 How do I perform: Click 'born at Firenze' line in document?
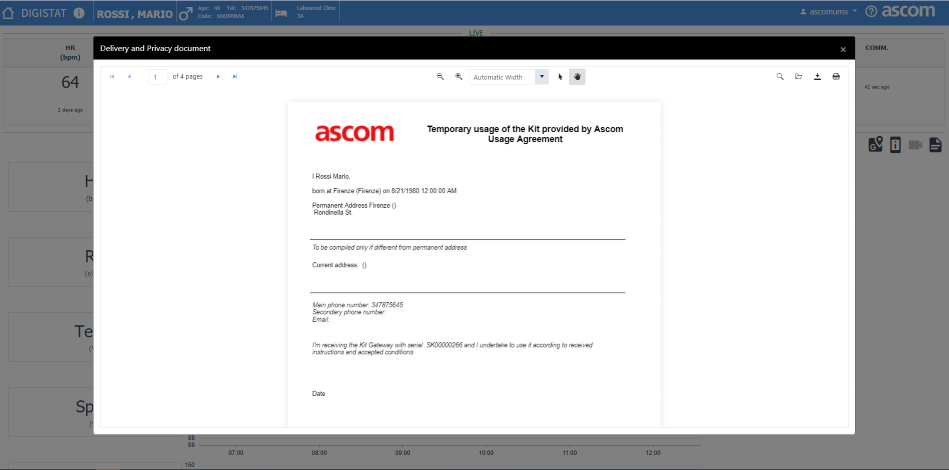click(x=384, y=191)
